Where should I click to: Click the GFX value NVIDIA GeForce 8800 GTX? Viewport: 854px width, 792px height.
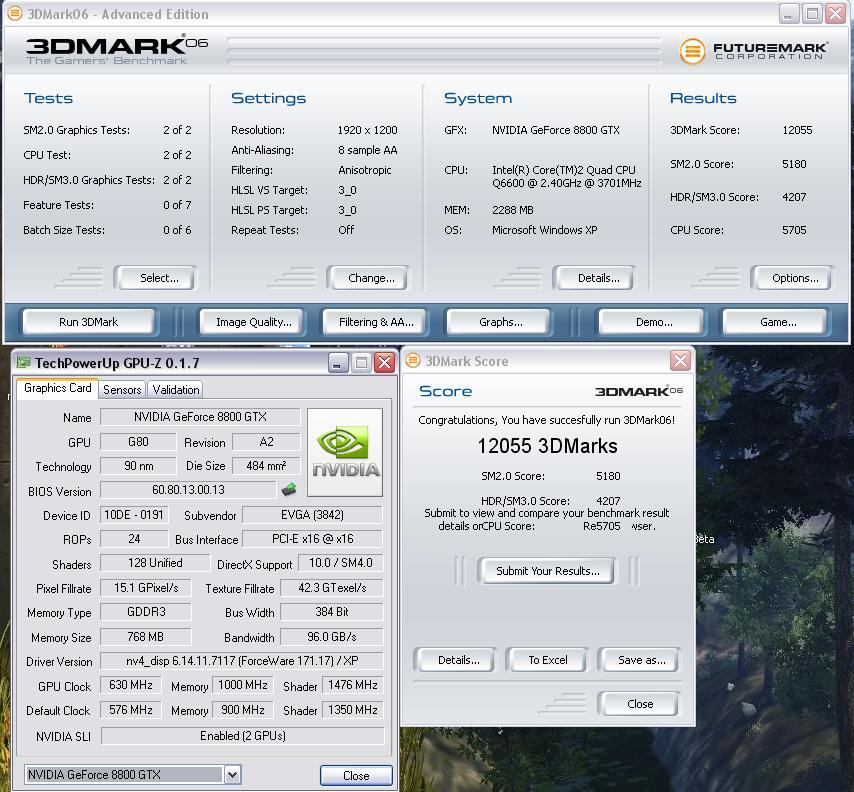(x=556, y=130)
